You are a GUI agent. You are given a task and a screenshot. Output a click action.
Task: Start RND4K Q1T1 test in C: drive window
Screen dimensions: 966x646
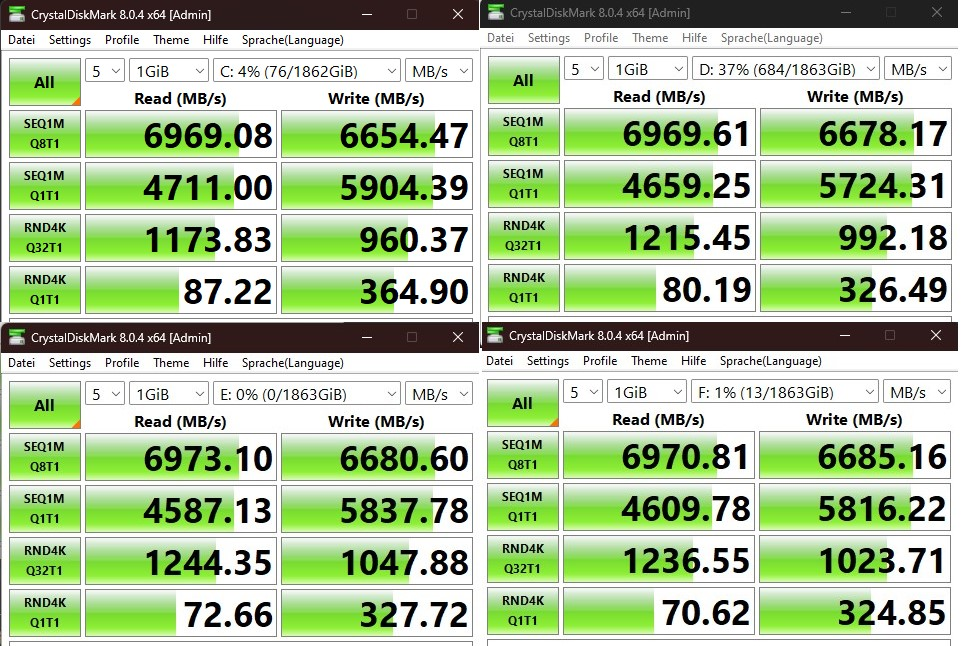(45, 289)
